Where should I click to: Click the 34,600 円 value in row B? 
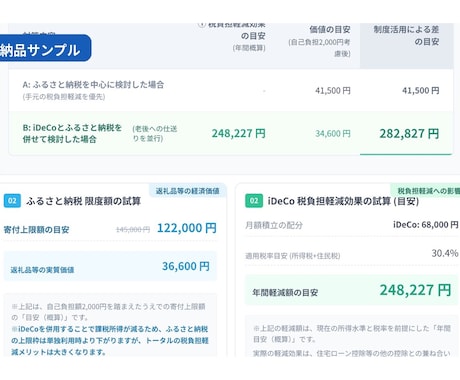coord(333,134)
